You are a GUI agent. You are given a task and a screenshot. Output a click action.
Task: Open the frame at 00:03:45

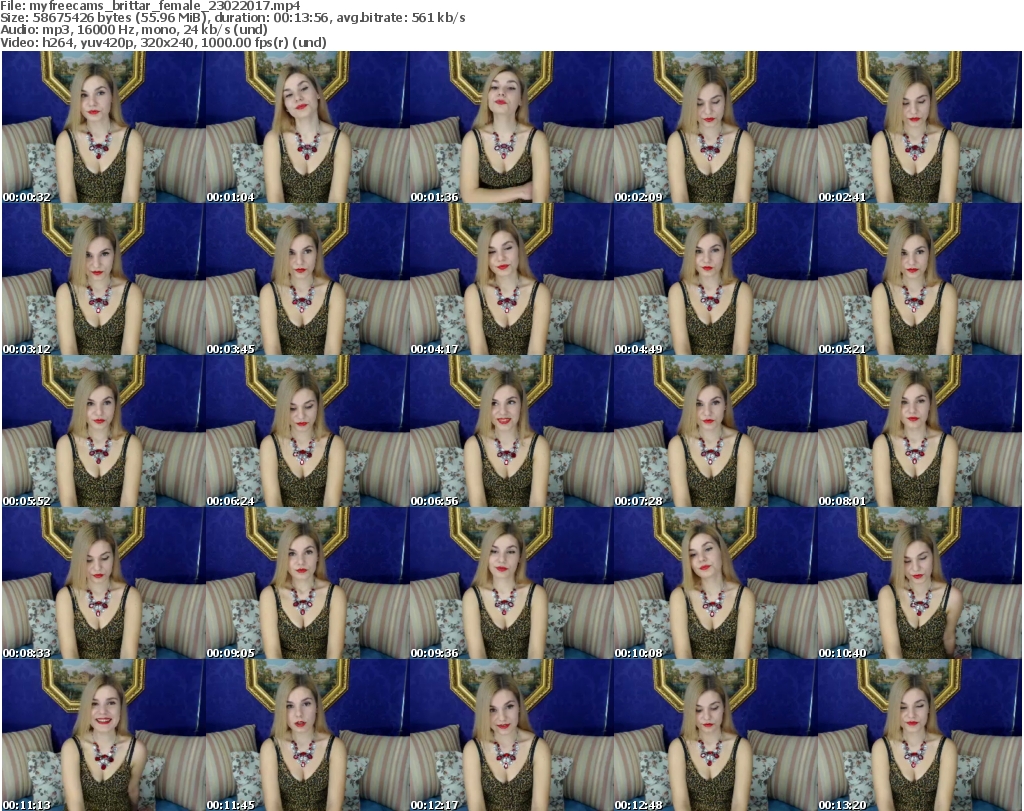tap(308, 279)
